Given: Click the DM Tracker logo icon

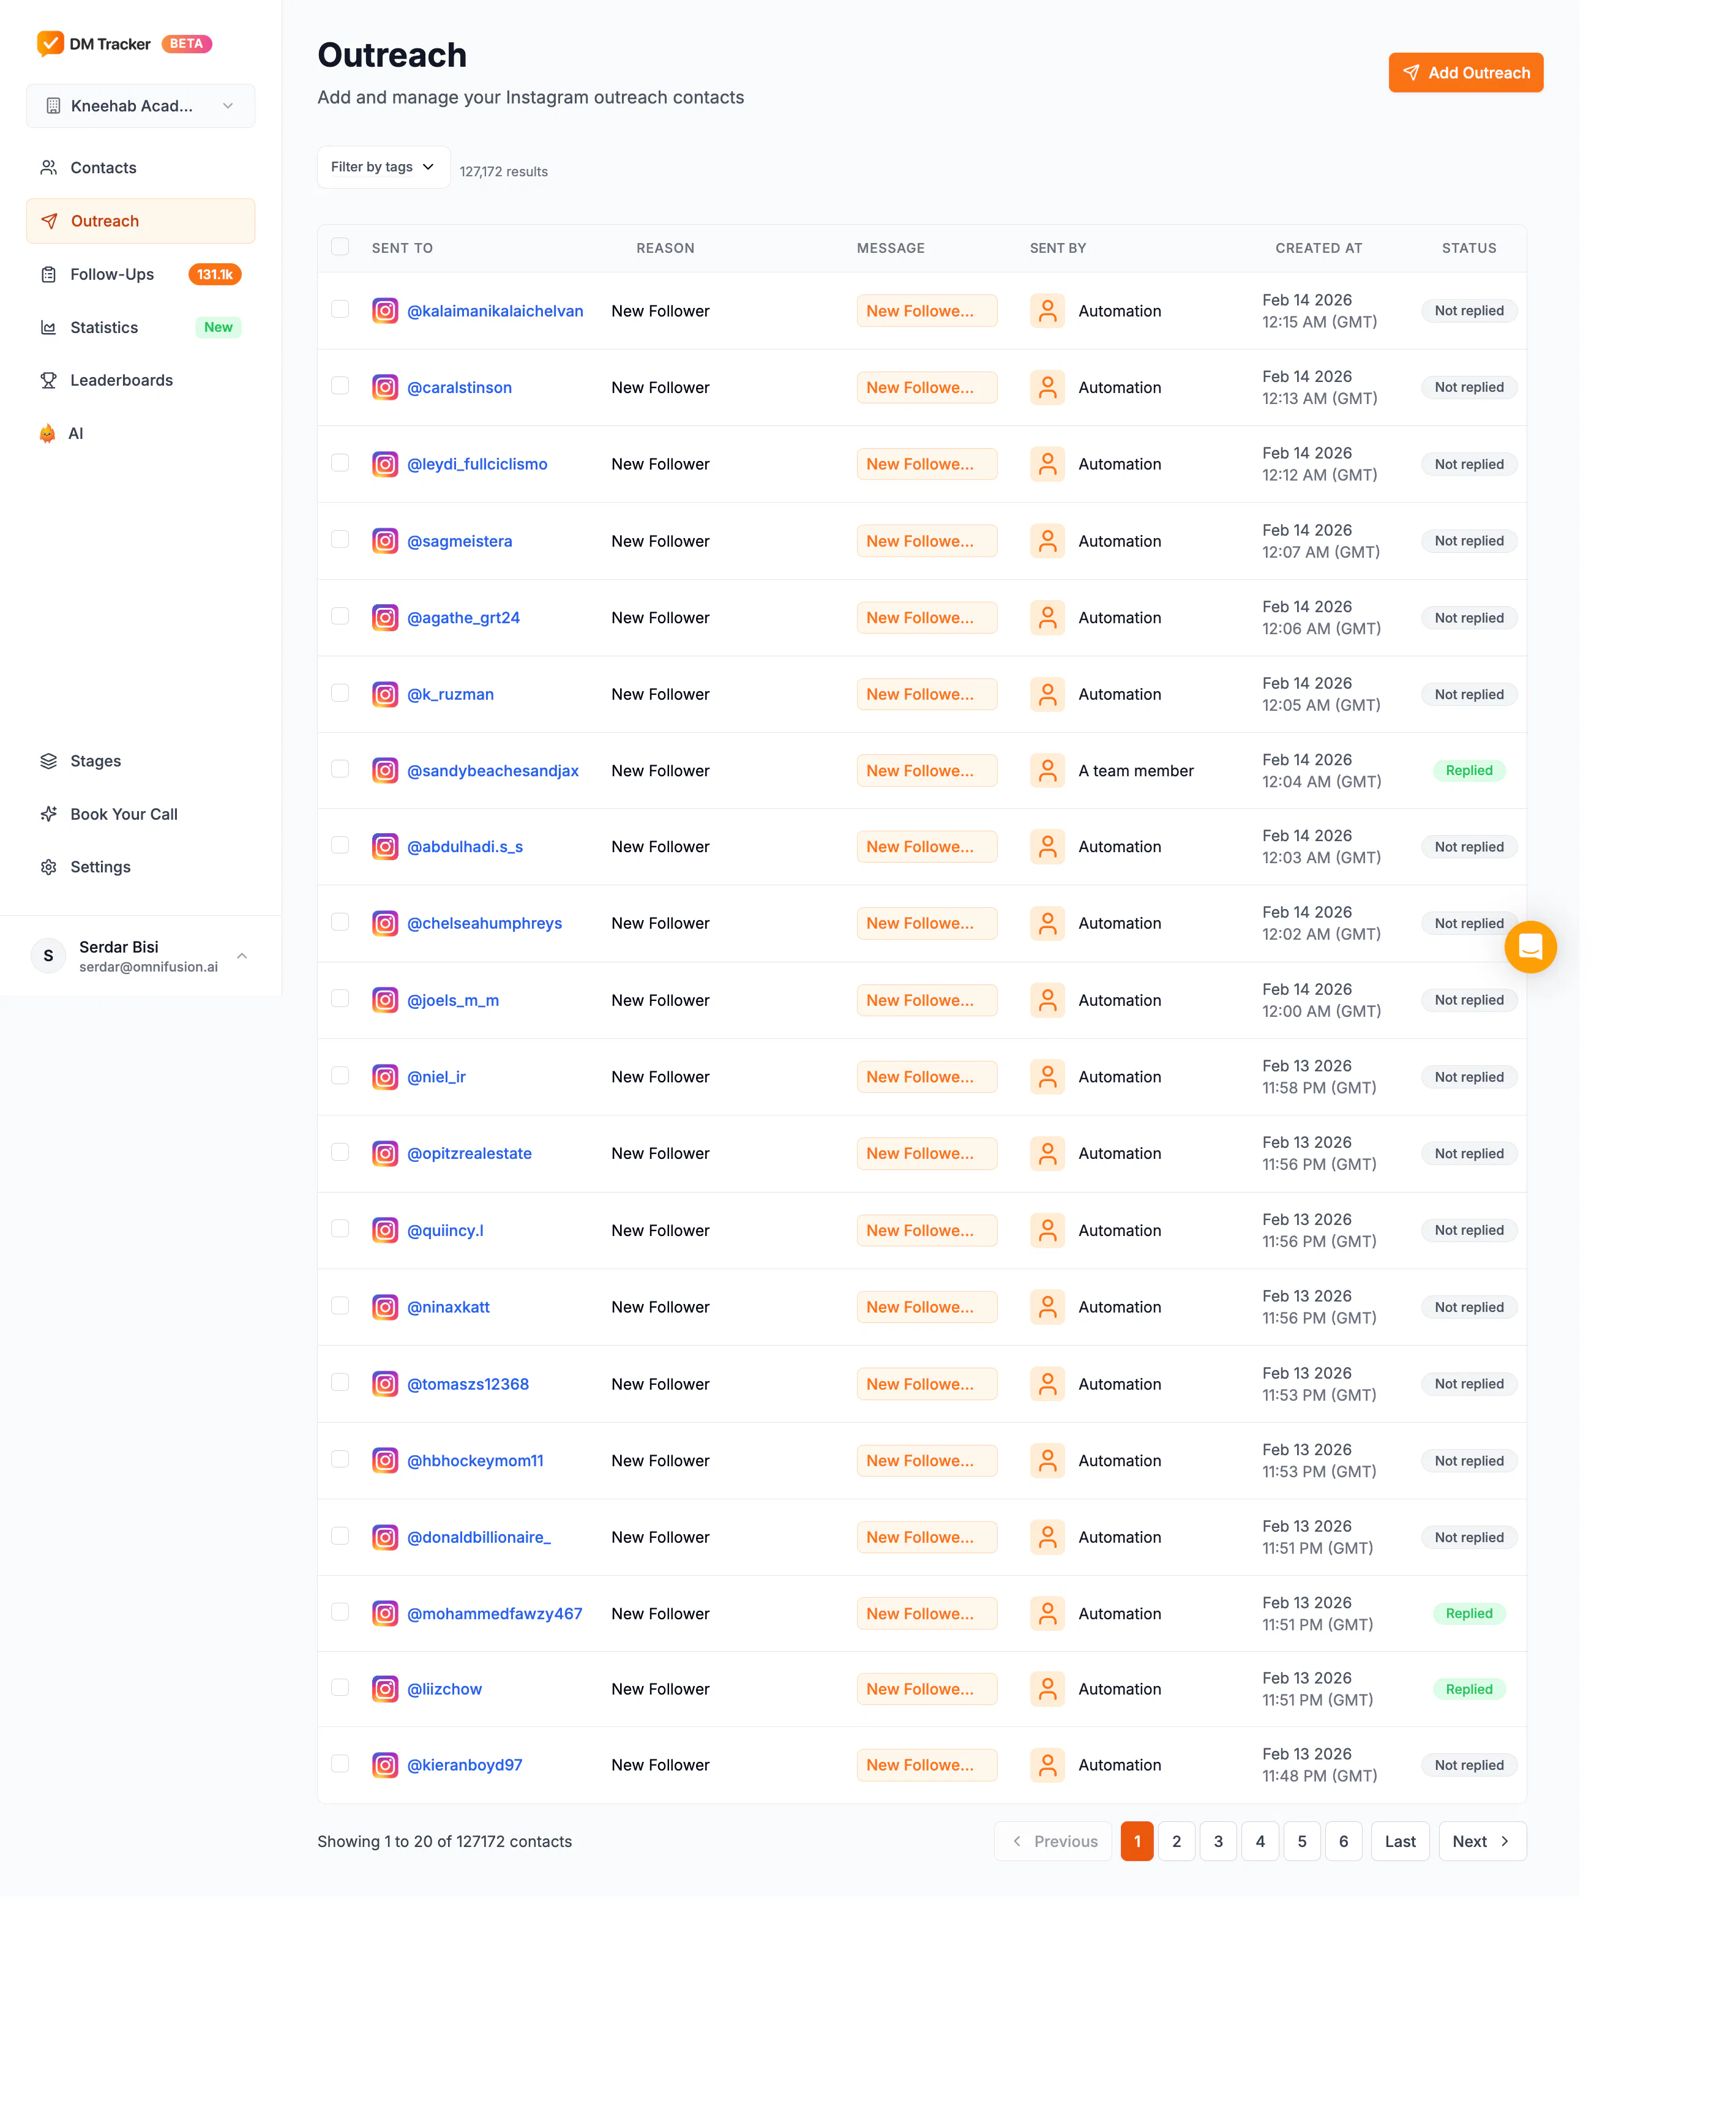Looking at the screenshot, I should [50, 44].
